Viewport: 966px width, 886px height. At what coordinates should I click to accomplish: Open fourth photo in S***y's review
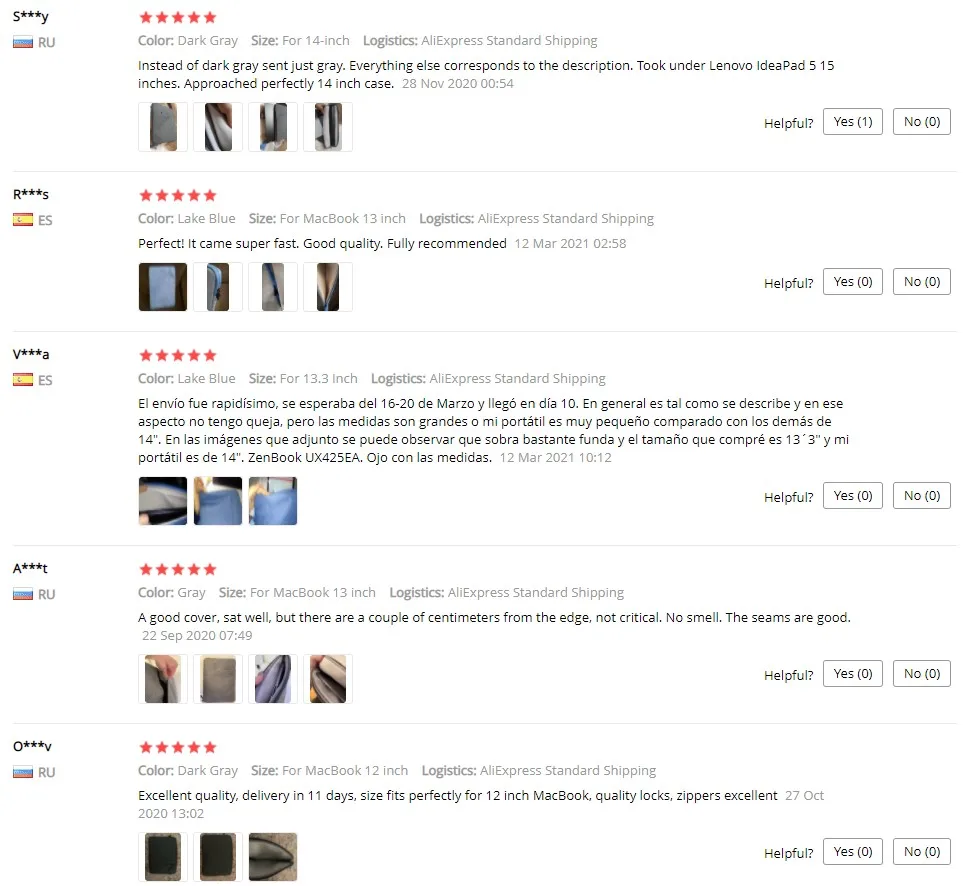328,127
